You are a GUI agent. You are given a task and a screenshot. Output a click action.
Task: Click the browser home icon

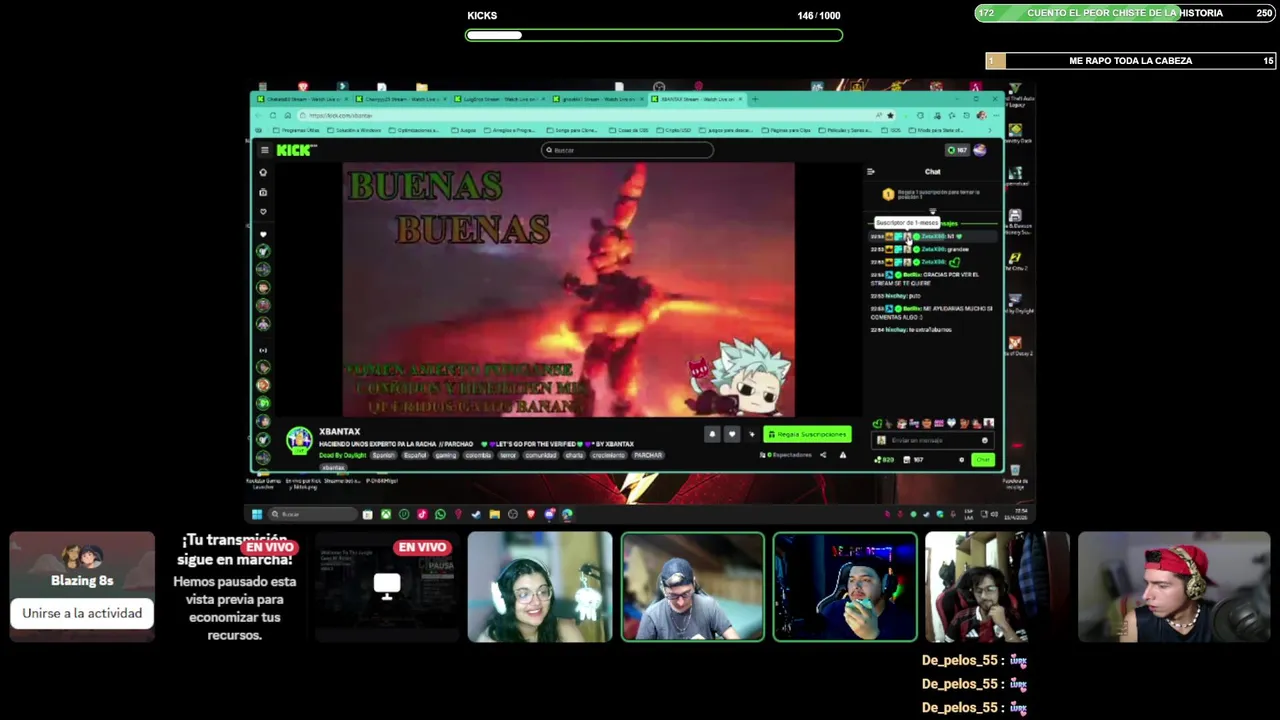click(288, 115)
